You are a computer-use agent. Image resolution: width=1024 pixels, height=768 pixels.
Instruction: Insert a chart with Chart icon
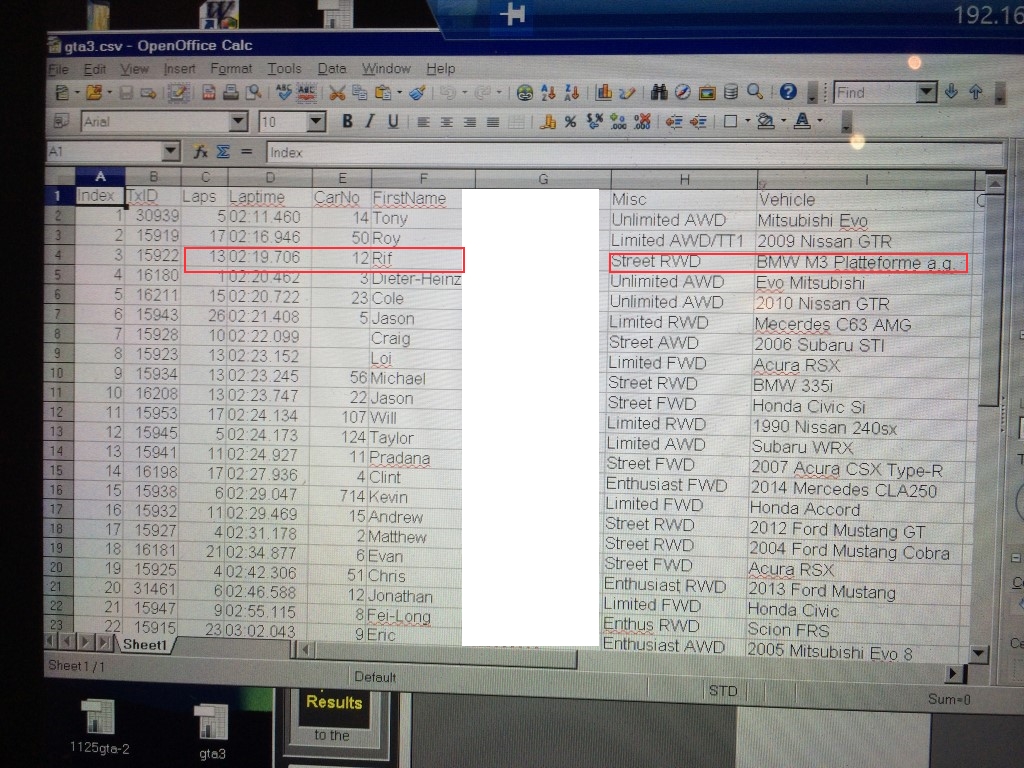(x=604, y=92)
